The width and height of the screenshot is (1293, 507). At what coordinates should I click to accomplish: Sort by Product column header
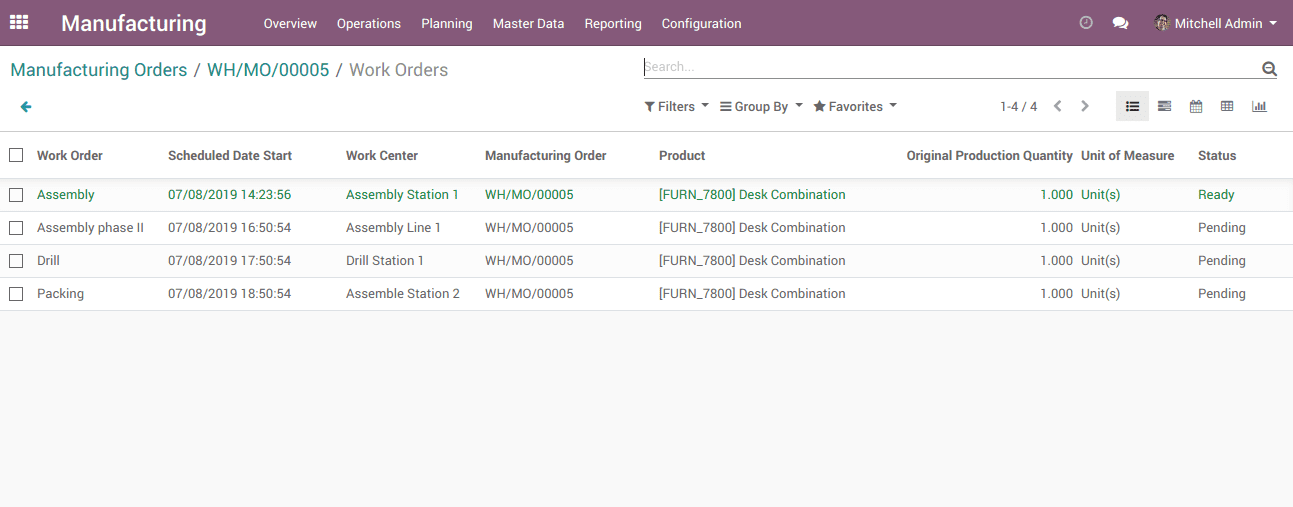682,155
